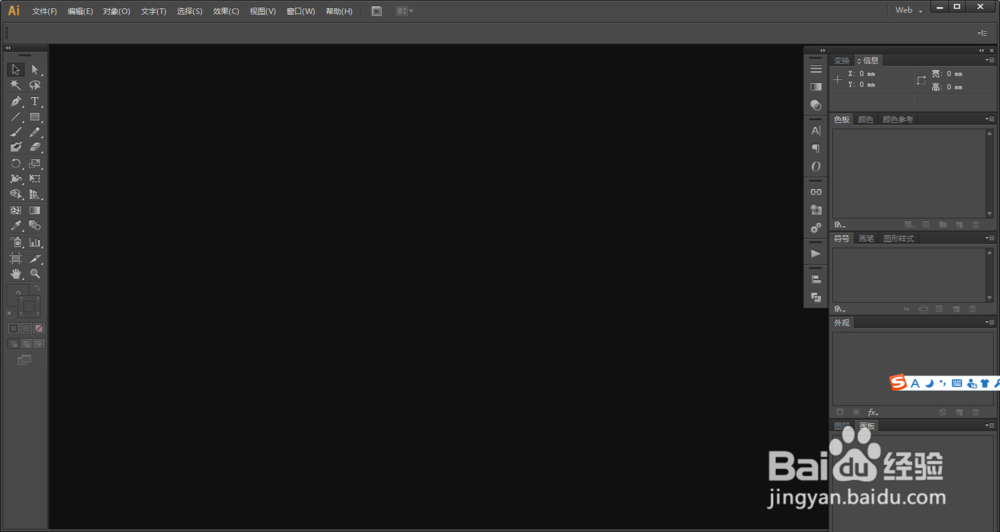Select the Magic Wand tool
This screenshot has width=1000, height=532.
16,85
